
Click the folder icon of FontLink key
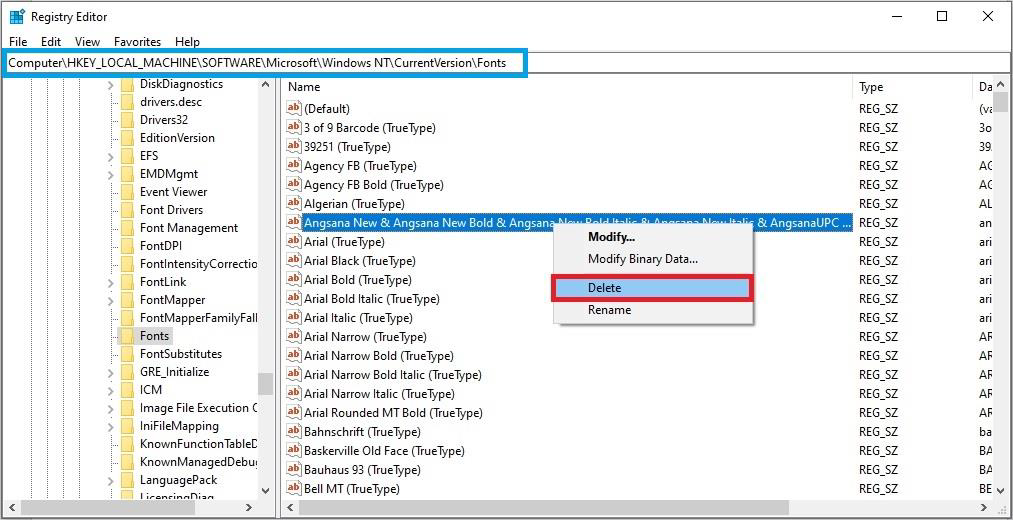click(x=127, y=282)
